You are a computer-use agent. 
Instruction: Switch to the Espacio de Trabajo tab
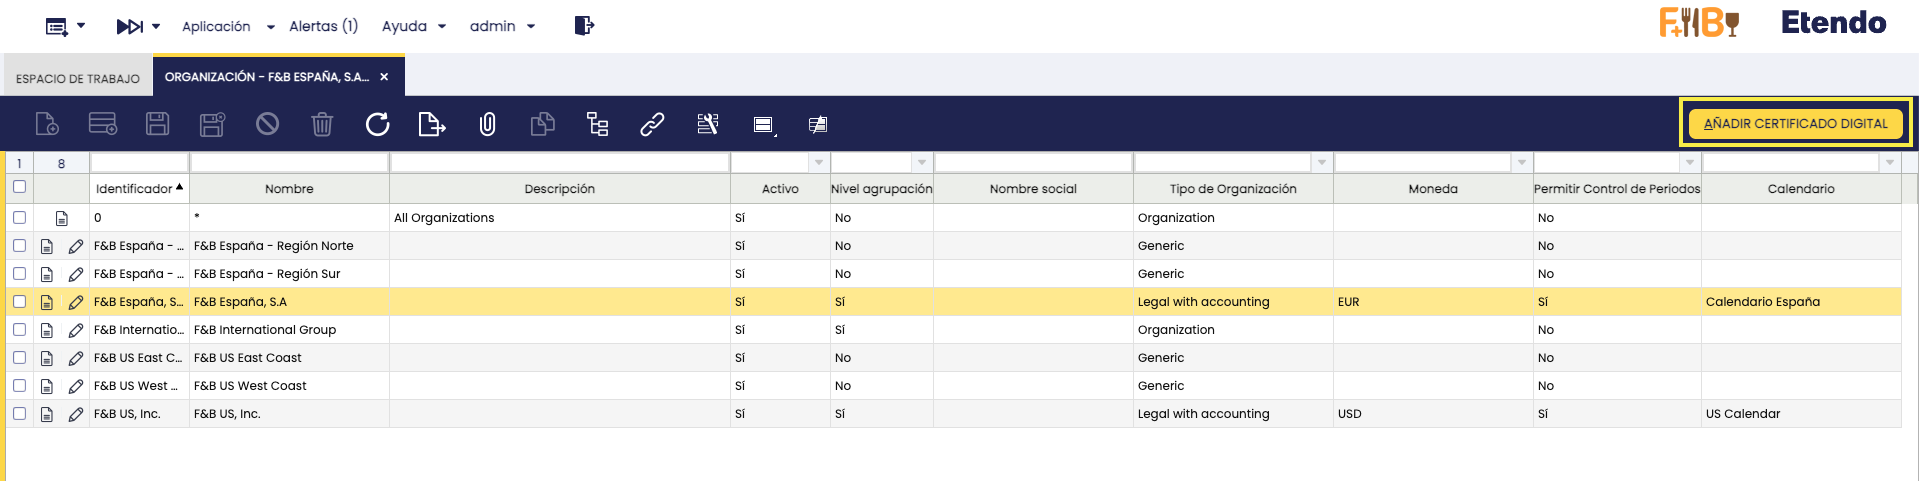78,78
